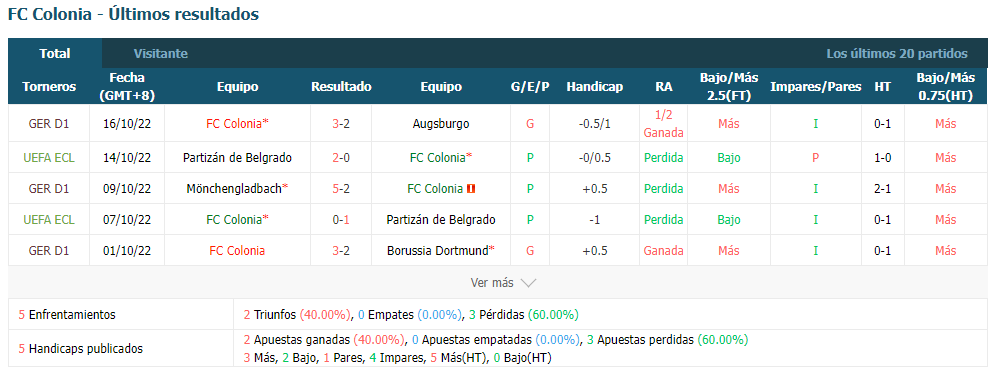Click the Impares/Pares column header
This screenshot has height=375, width=998.
(x=815, y=87)
